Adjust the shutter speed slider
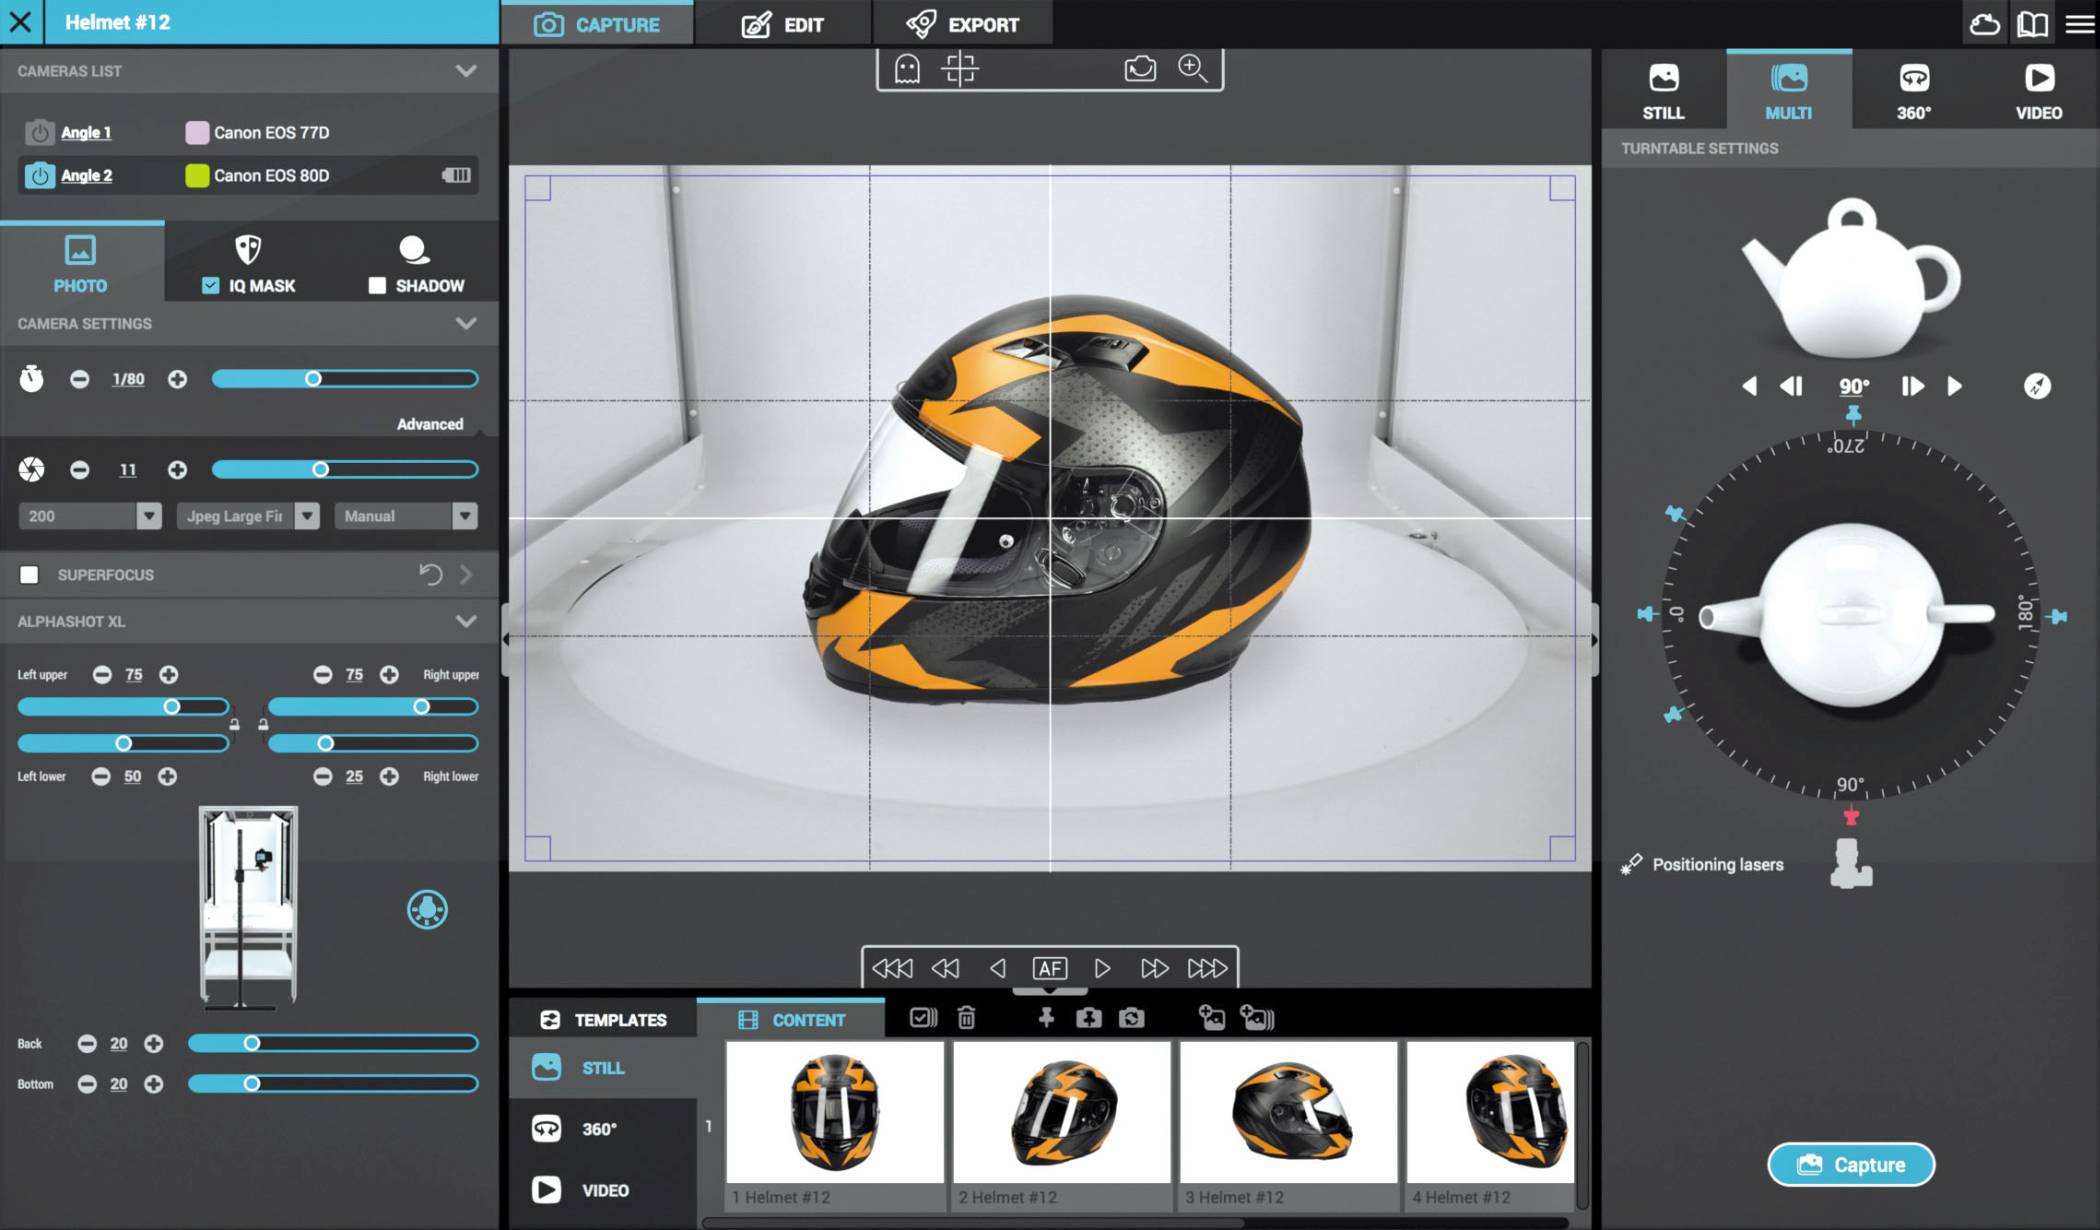 [x=345, y=379]
